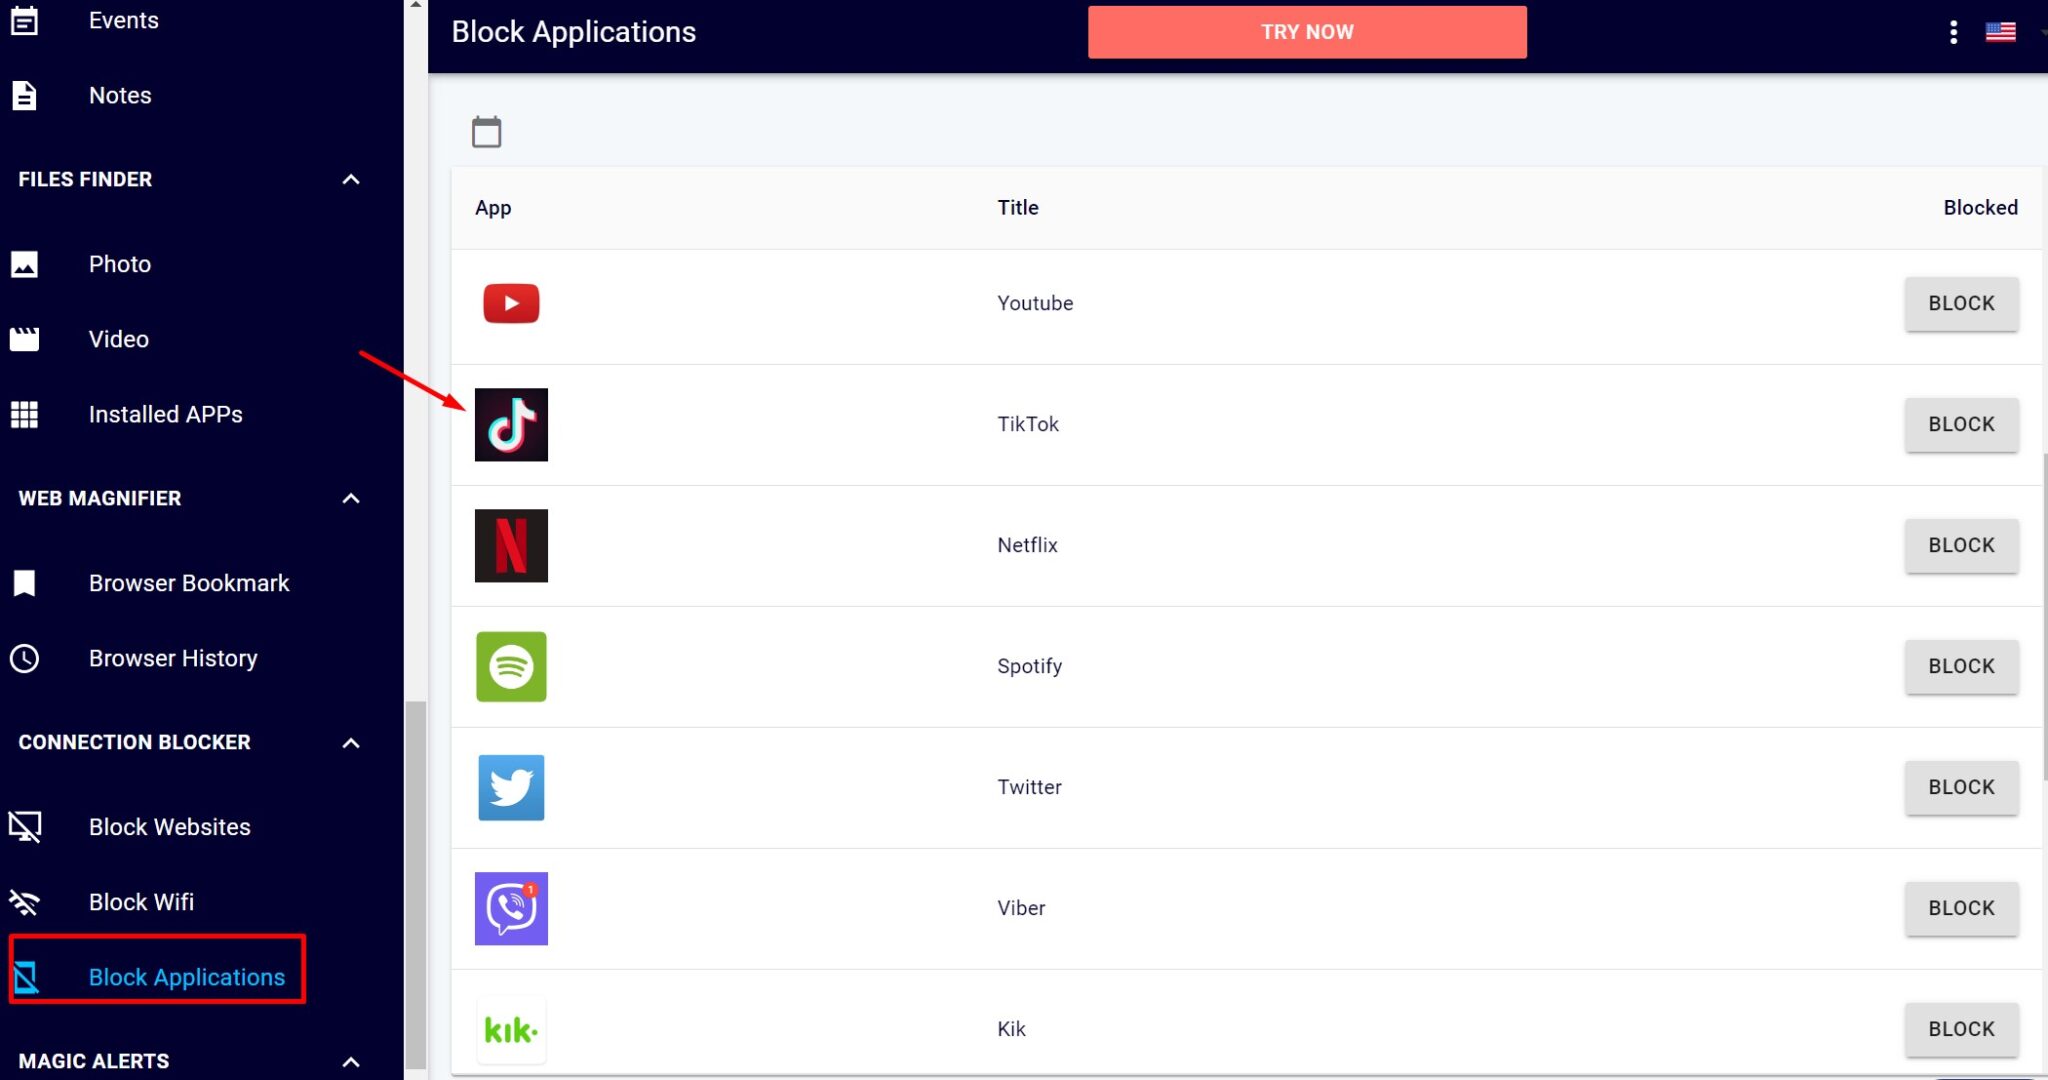Click the Block Applications sidebar icon

pyautogui.click(x=27, y=977)
